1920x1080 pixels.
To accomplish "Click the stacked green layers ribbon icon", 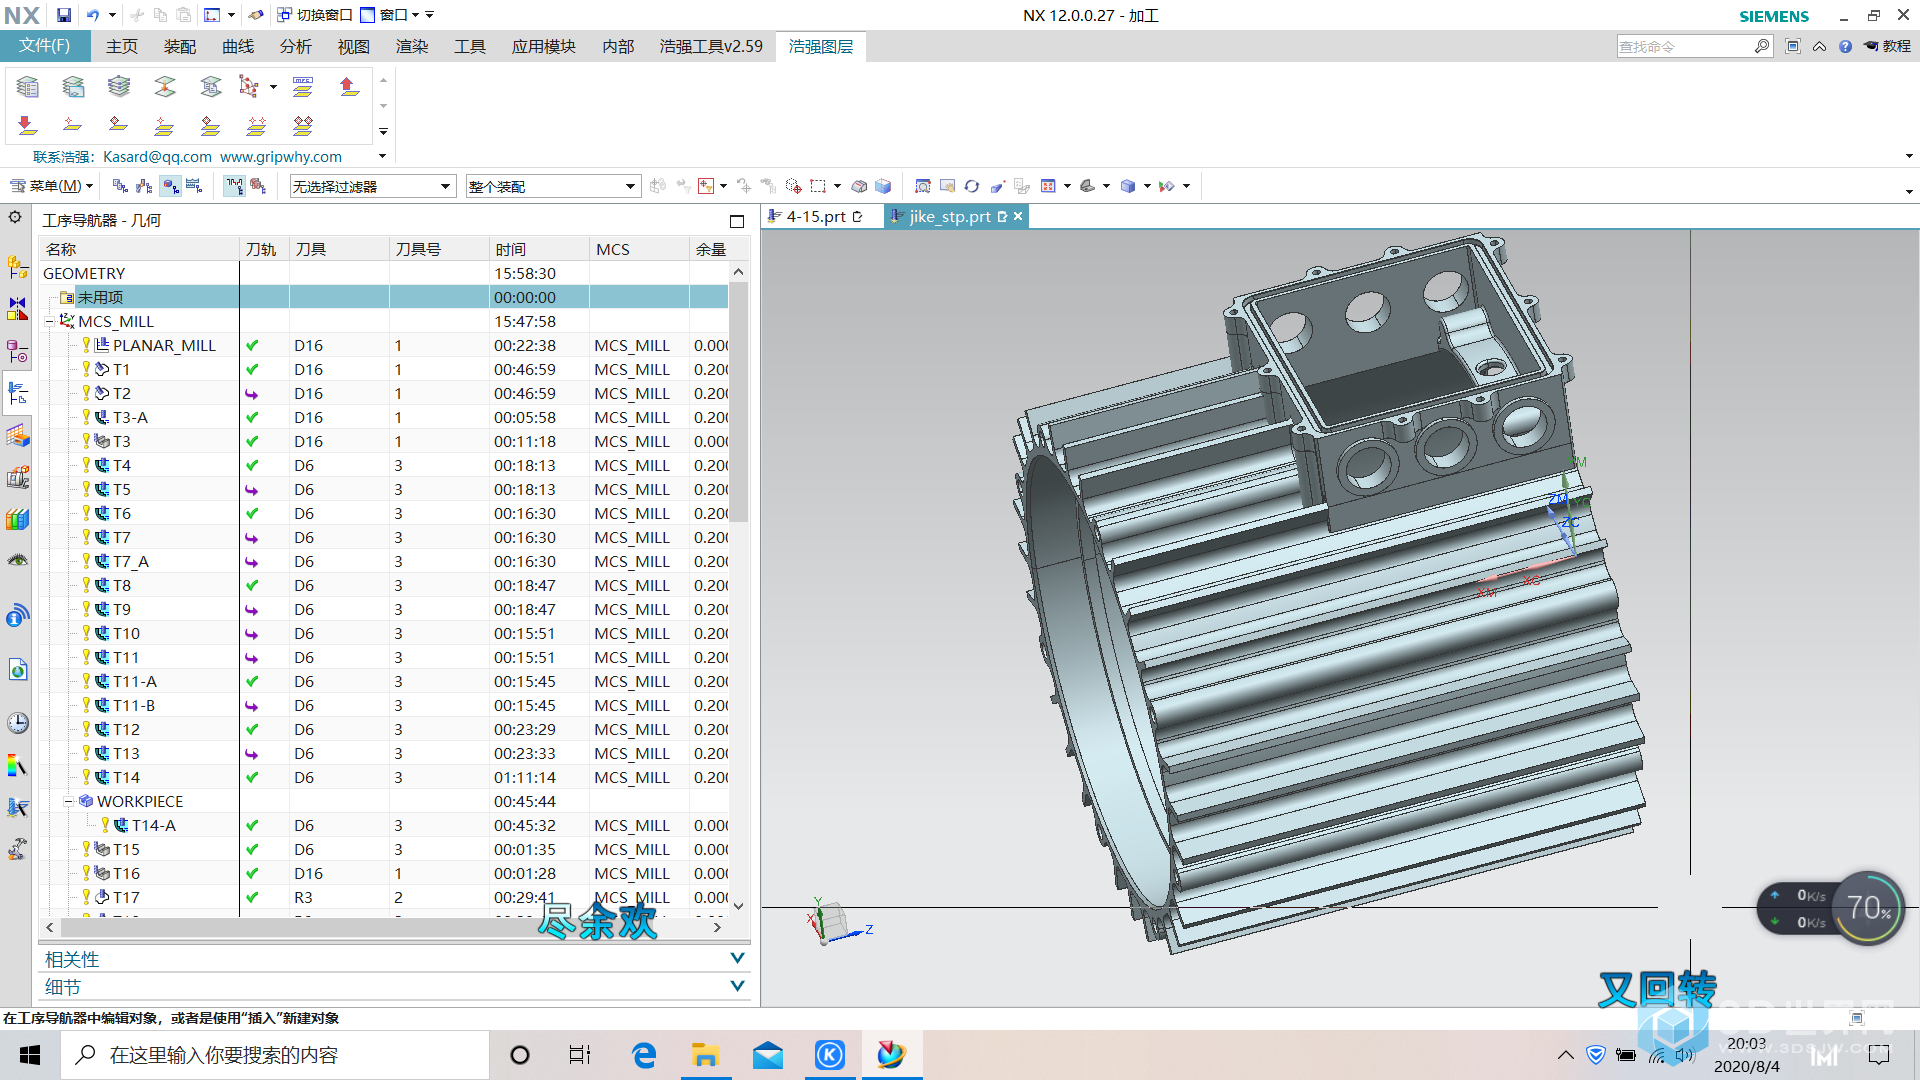I will 119,87.
